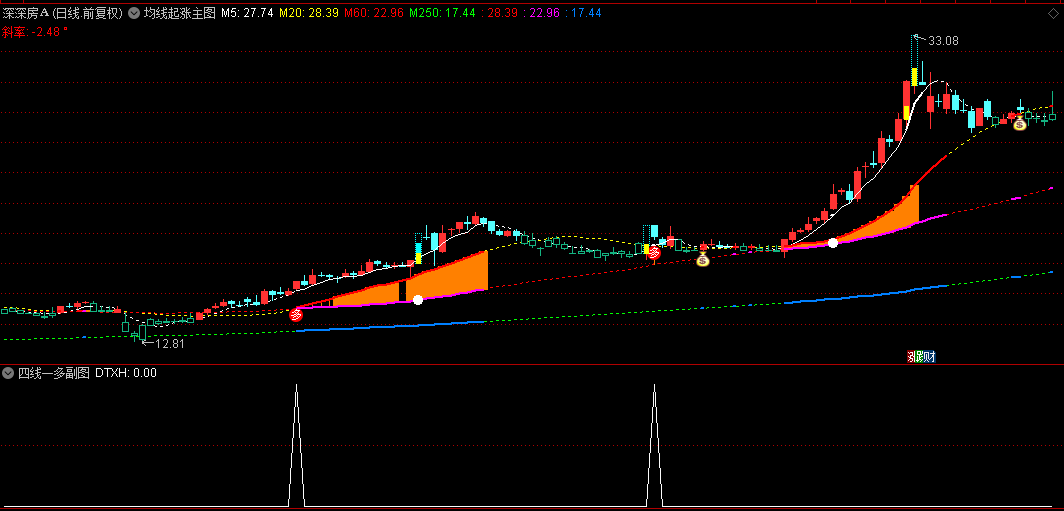Click the 12.81 low price label
The height and width of the screenshot is (511, 1064).
(170, 344)
